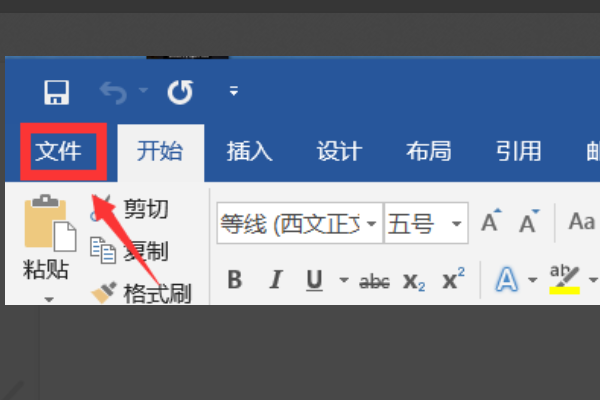Decrease font size with smaller A icon

point(529,221)
